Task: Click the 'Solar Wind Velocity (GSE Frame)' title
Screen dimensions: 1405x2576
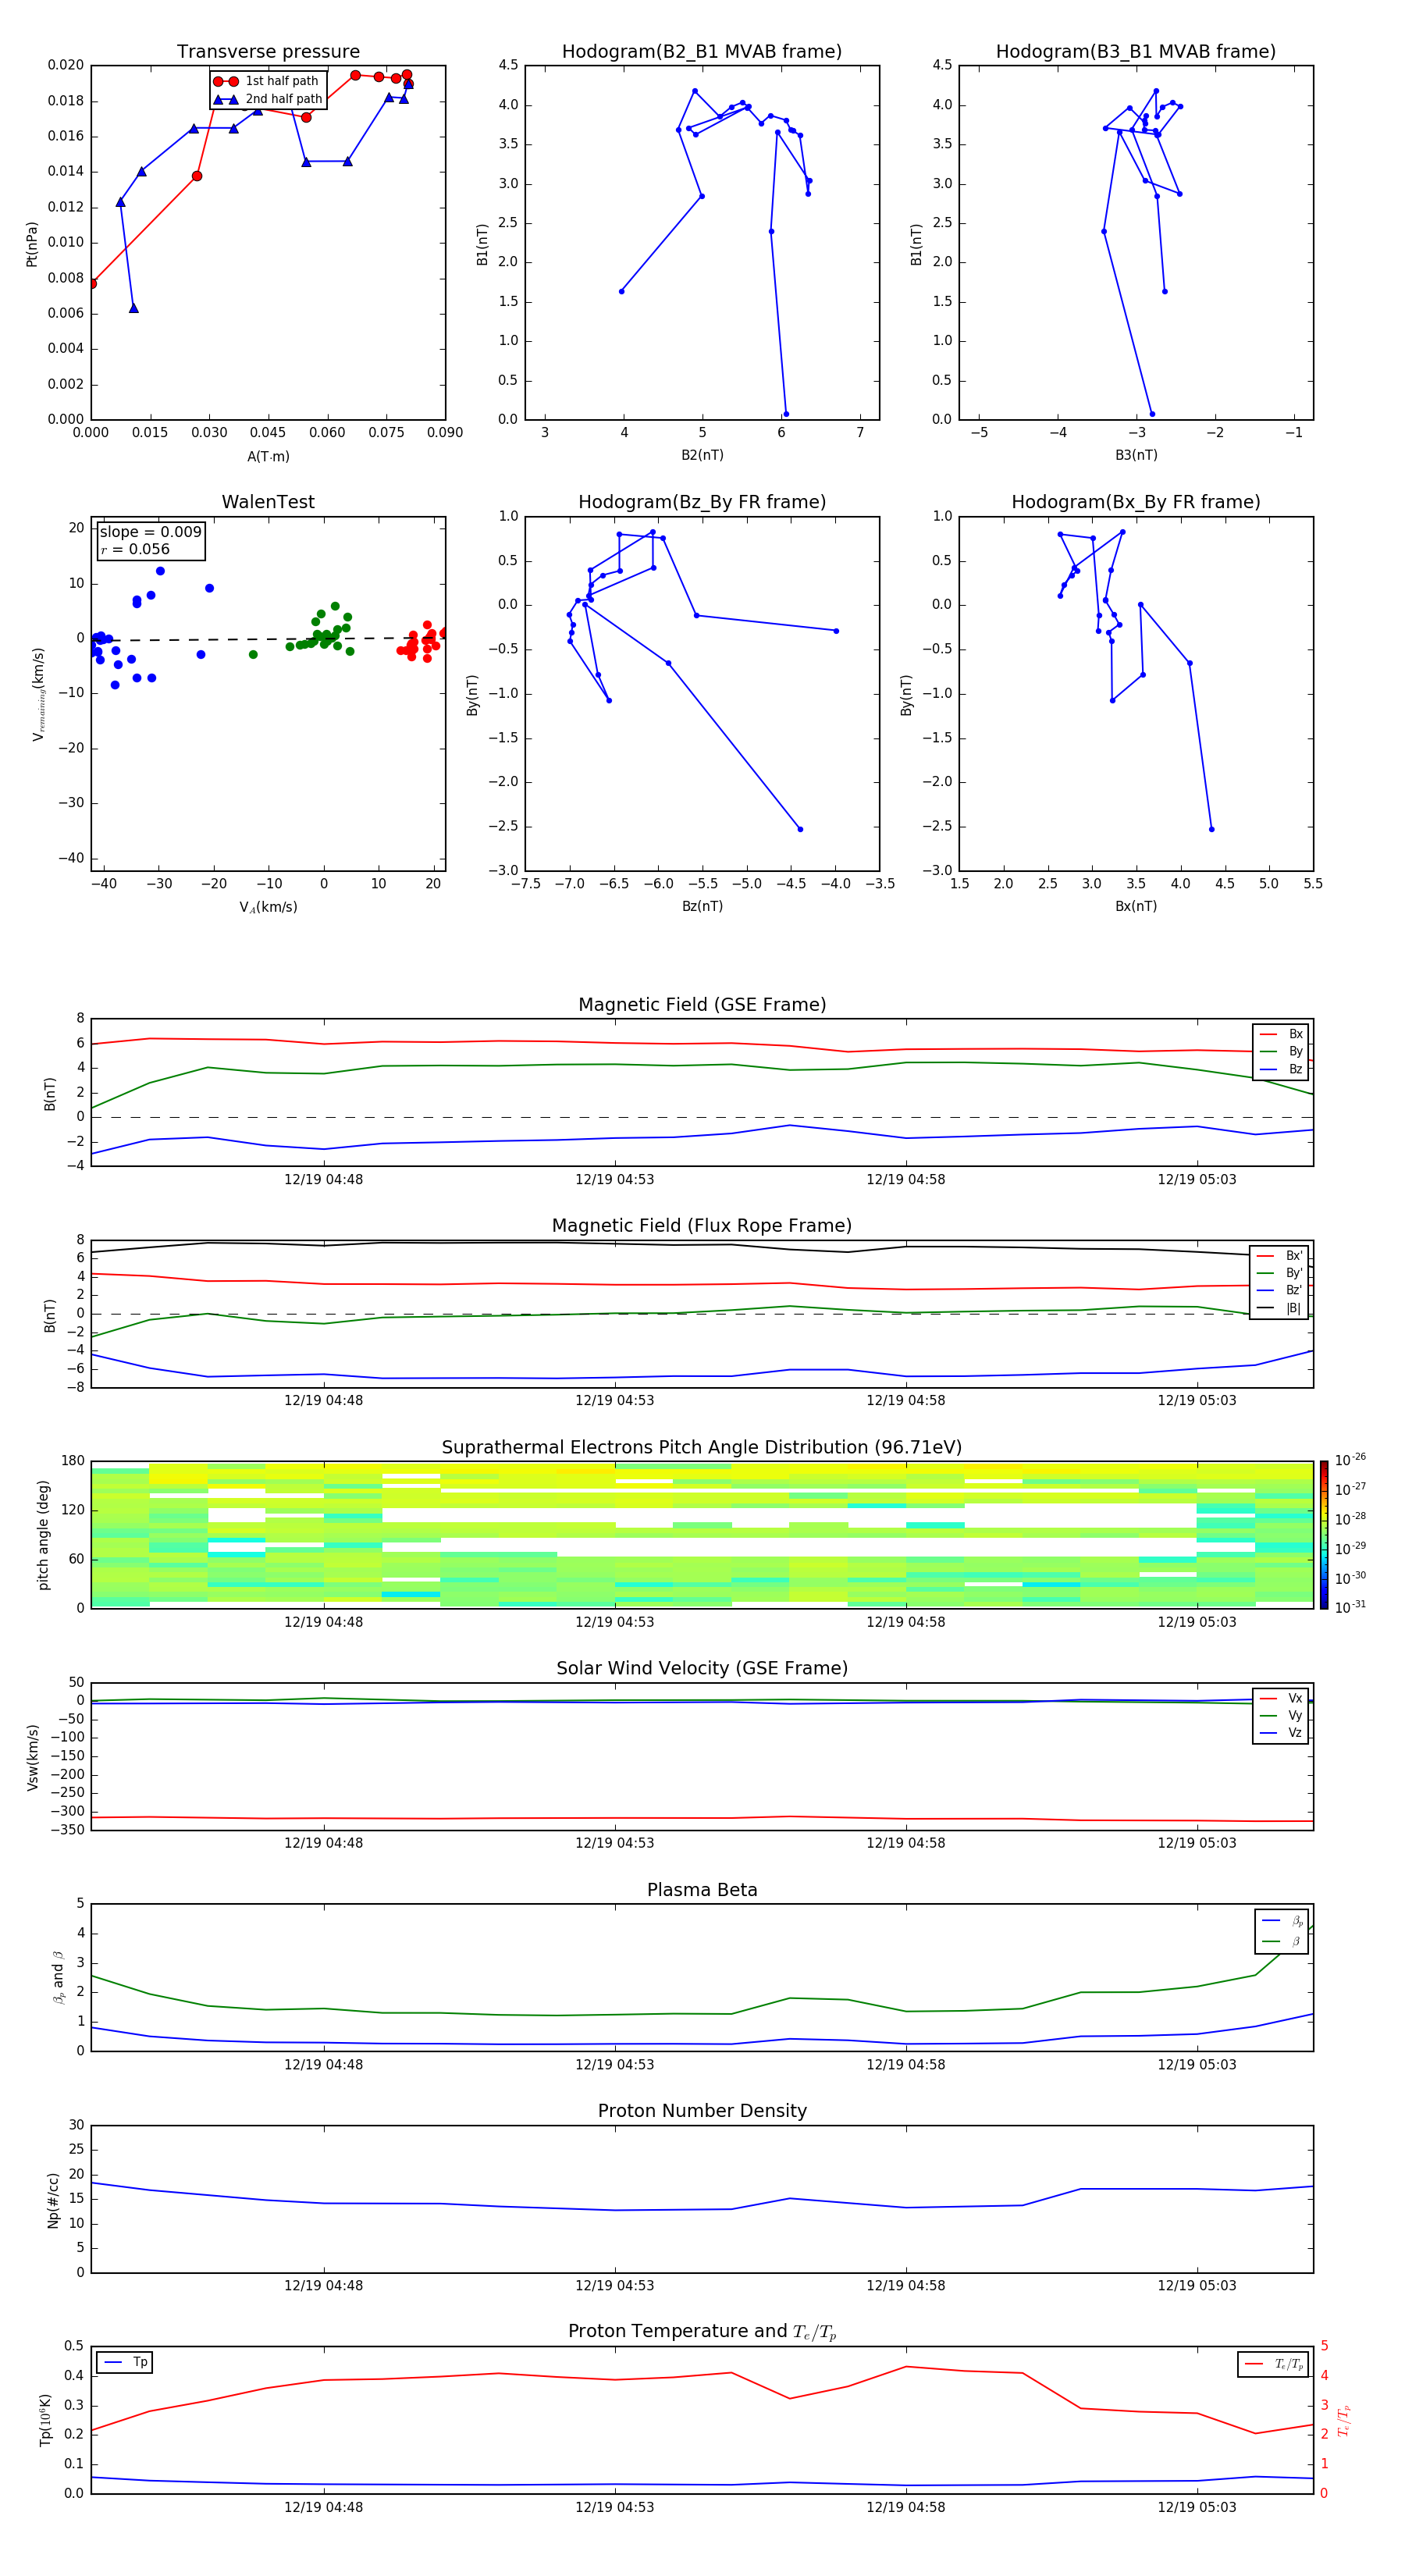Action: point(702,1668)
